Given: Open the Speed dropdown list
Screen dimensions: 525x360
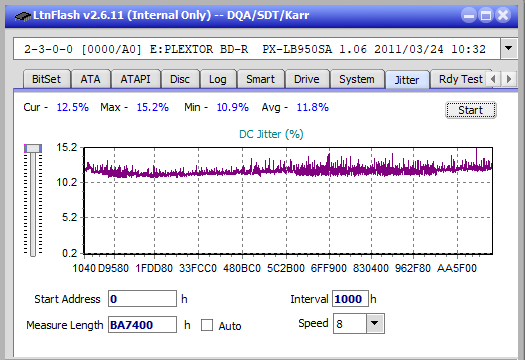Looking at the screenshot, I should pyautogui.click(x=375, y=323).
